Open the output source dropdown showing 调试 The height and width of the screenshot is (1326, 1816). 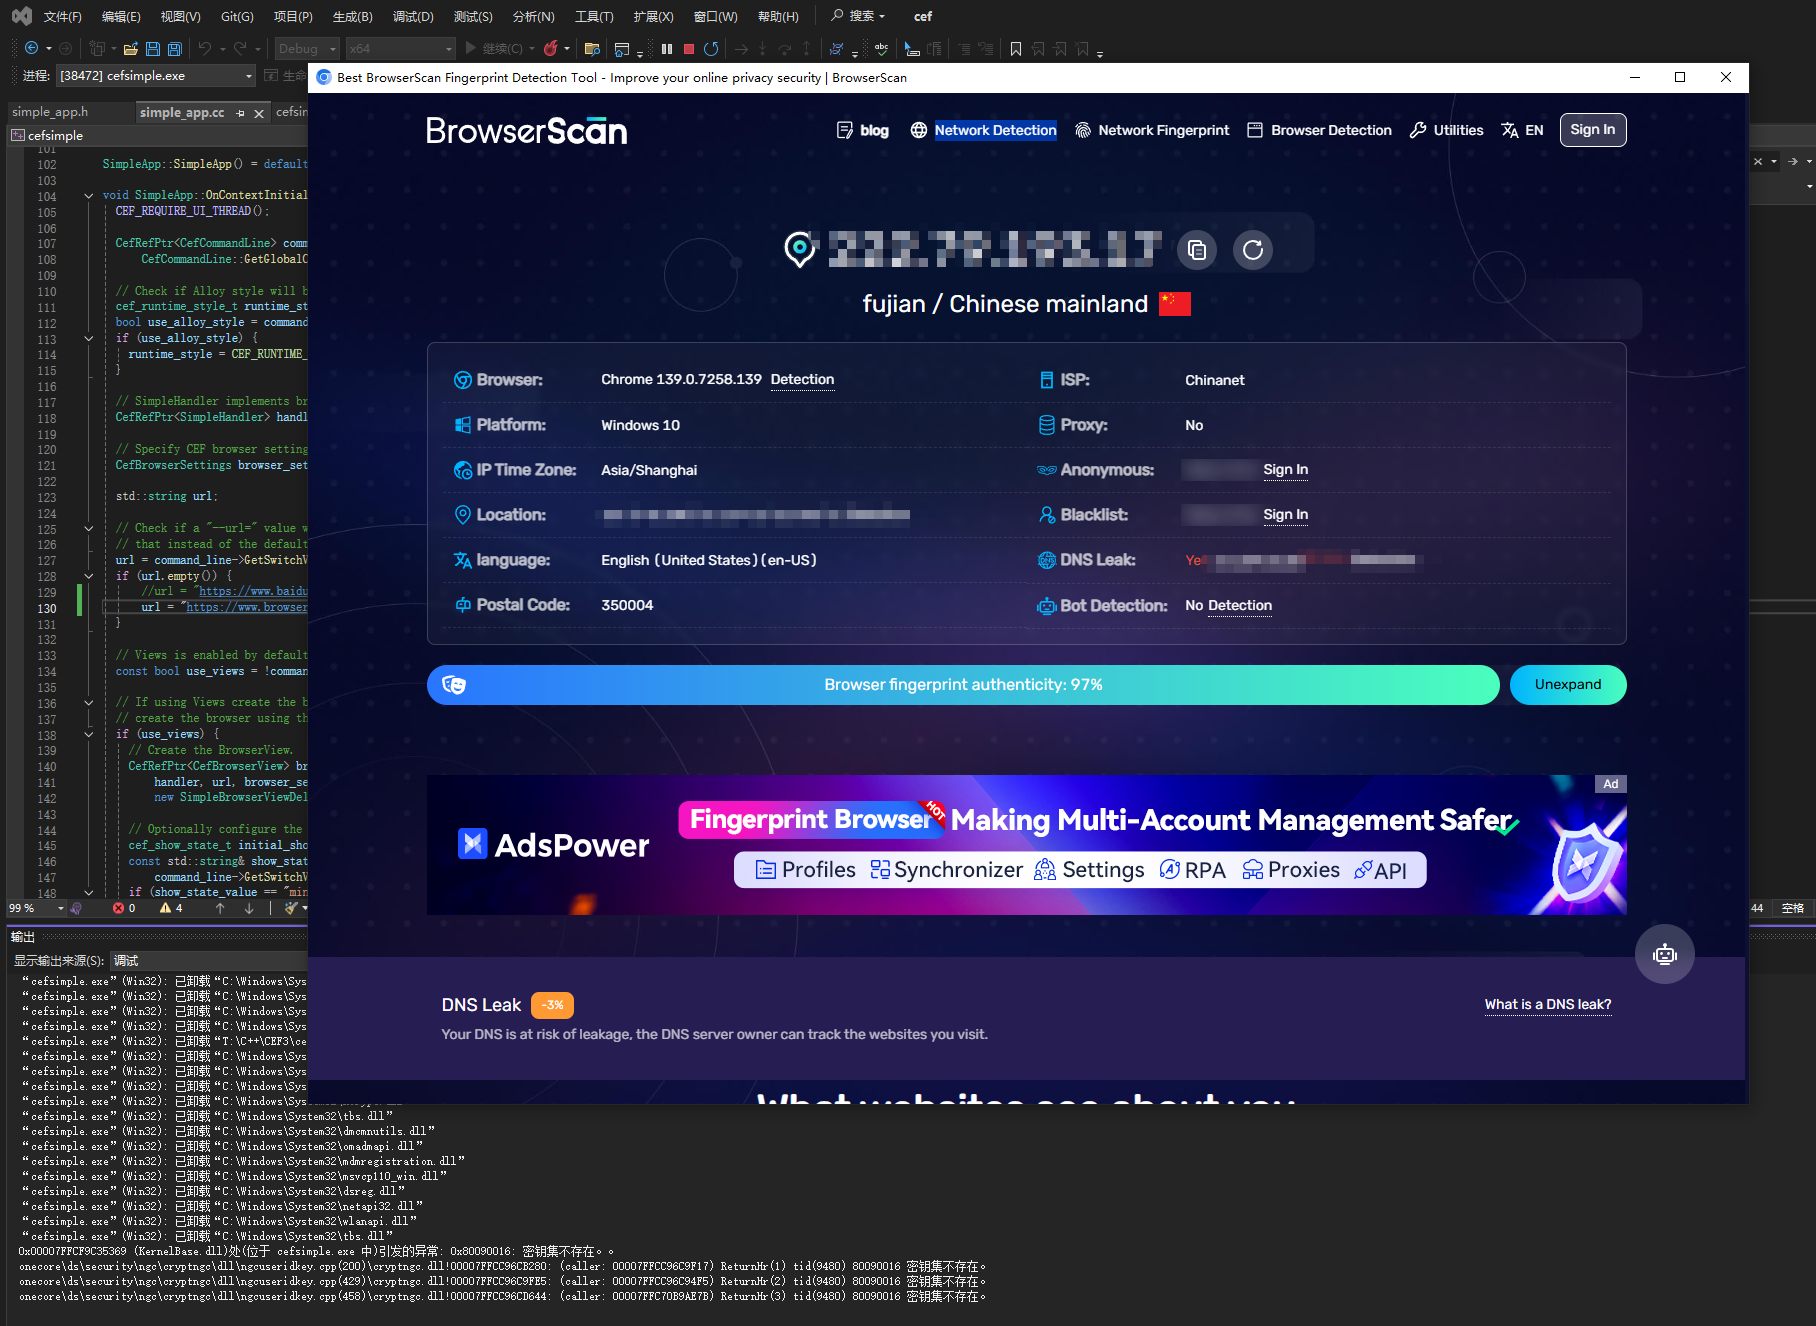(x=209, y=960)
